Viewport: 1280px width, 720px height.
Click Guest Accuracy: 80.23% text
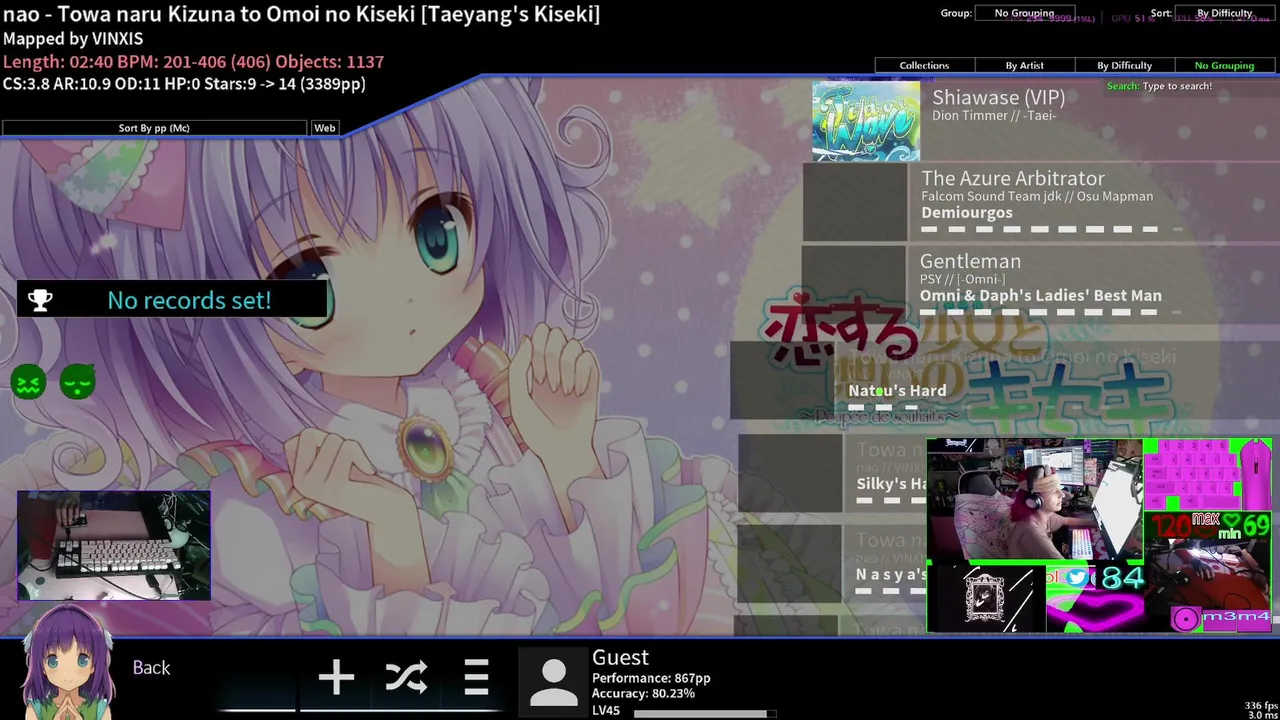pyautogui.click(x=643, y=694)
